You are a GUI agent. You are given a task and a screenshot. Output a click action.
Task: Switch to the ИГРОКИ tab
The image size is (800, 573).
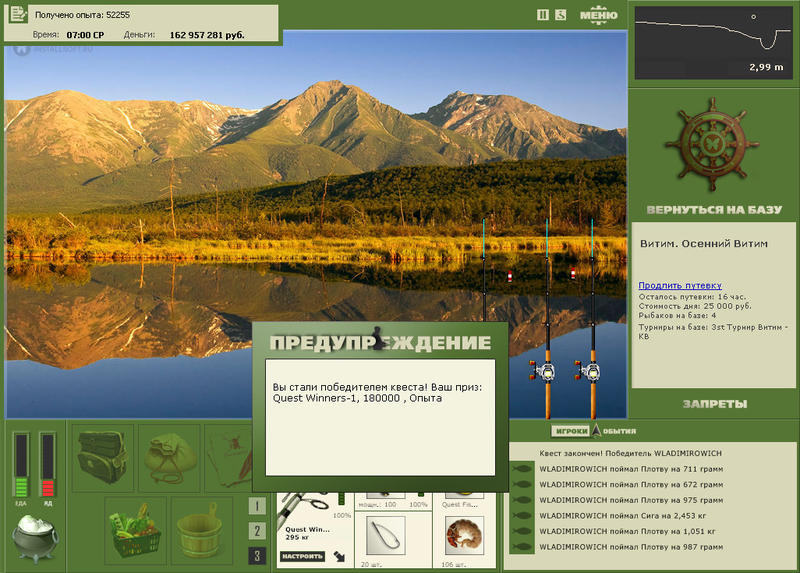coord(570,431)
